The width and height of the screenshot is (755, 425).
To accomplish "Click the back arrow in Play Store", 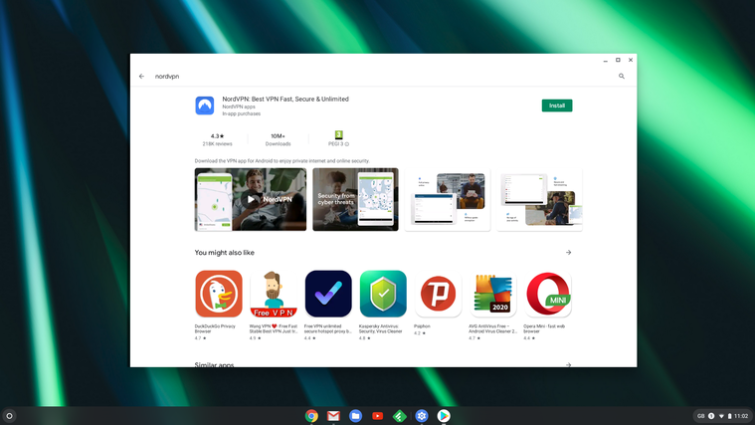I will tap(142, 76).
